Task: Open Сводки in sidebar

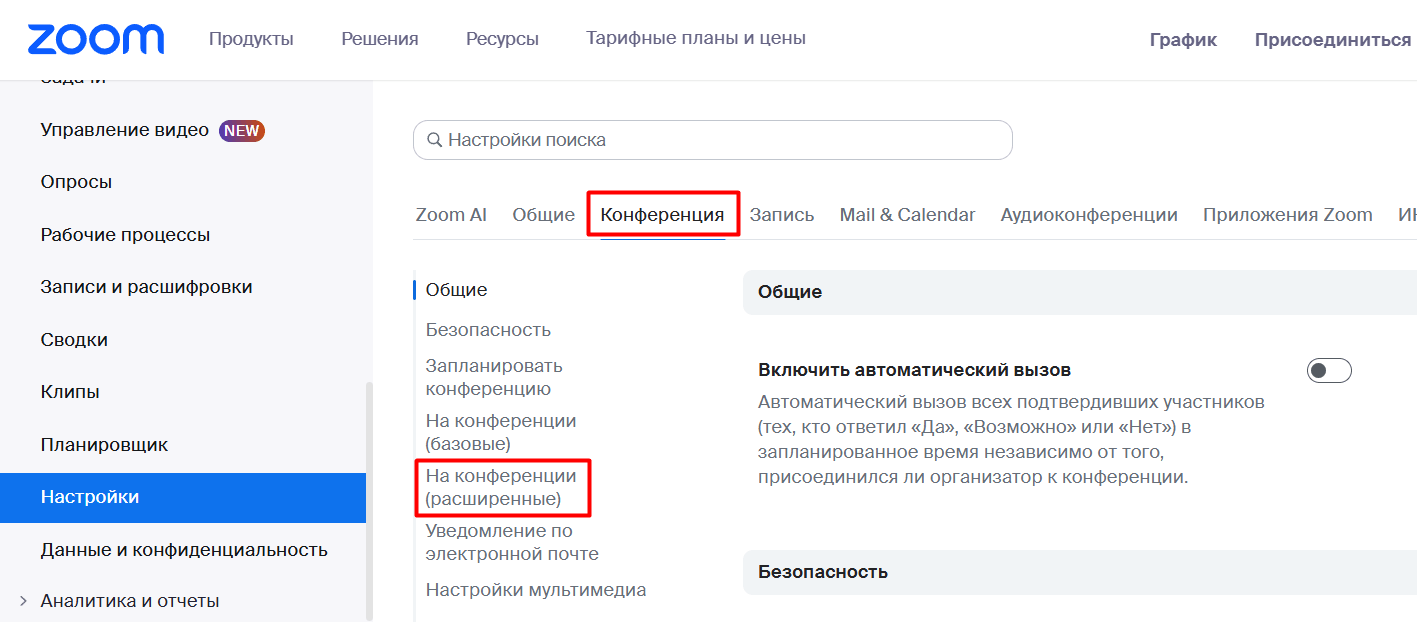Action: (74, 340)
